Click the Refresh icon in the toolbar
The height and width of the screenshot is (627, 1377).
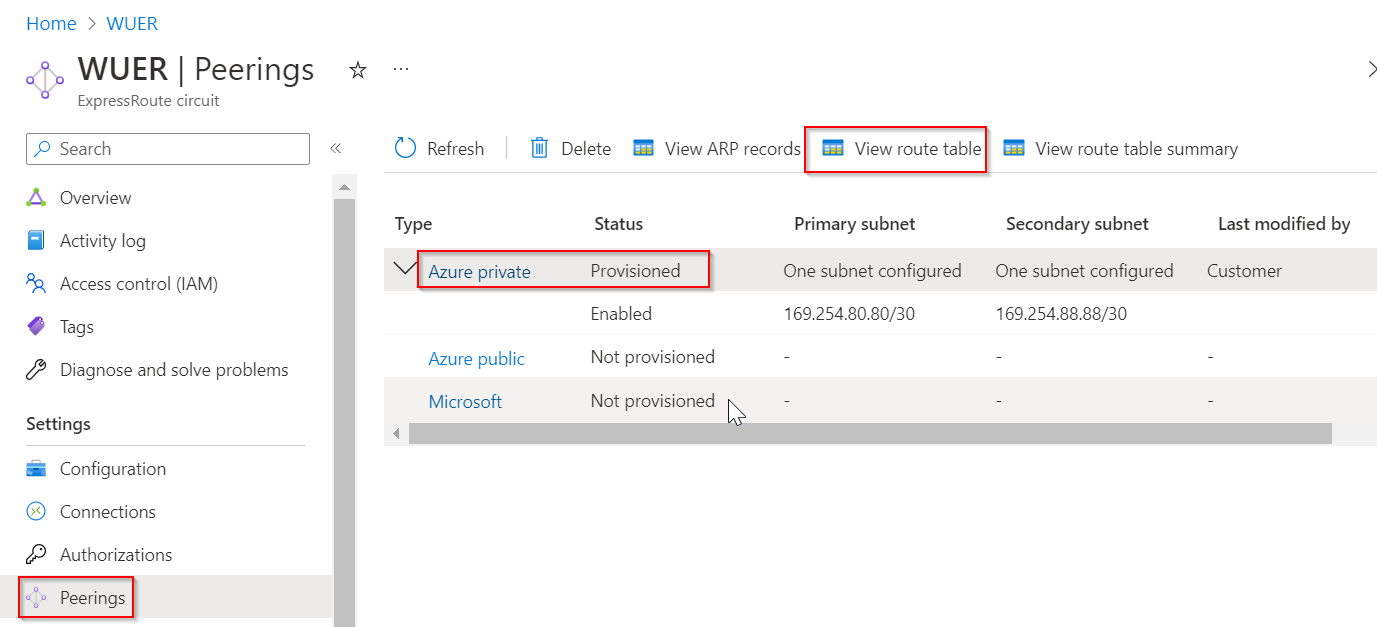click(x=405, y=148)
